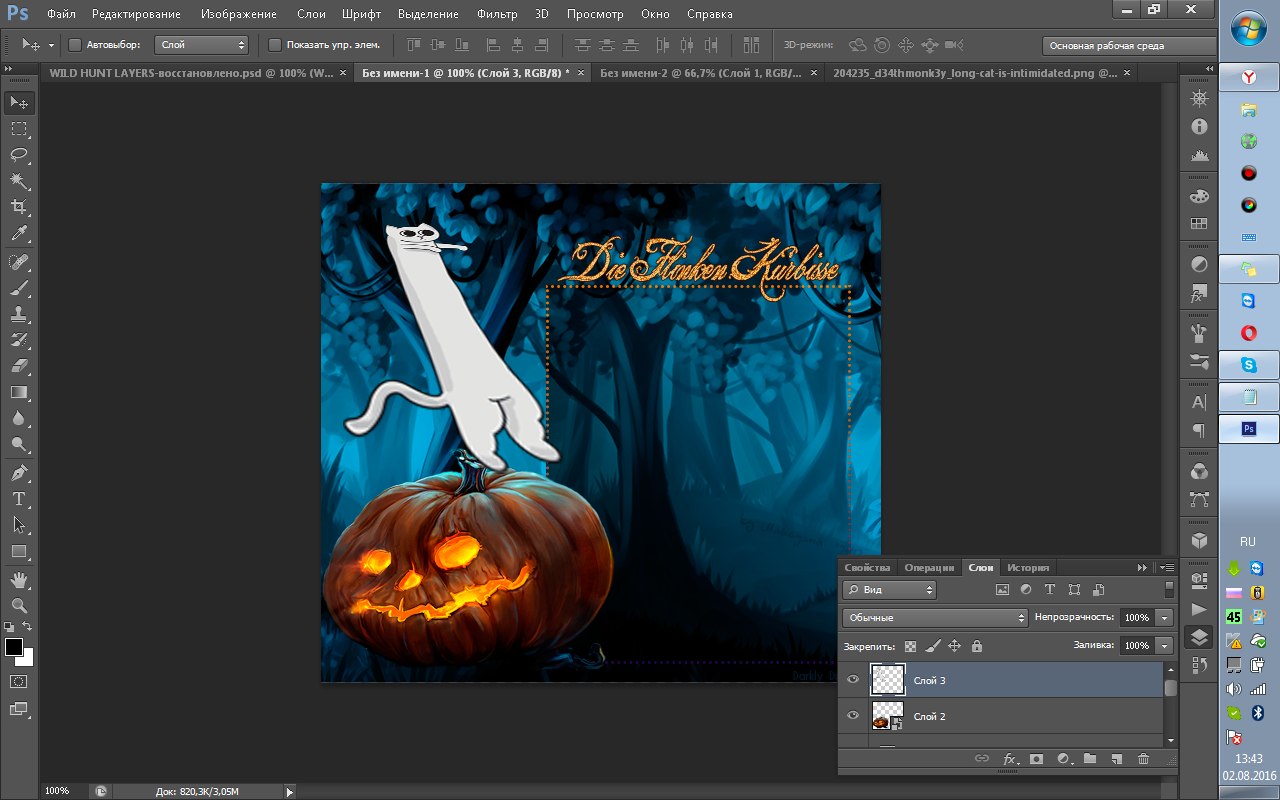Swap foreground and background colors
Image resolution: width=1280 pixels, height=800 pixels.
[x=28, y=627]
